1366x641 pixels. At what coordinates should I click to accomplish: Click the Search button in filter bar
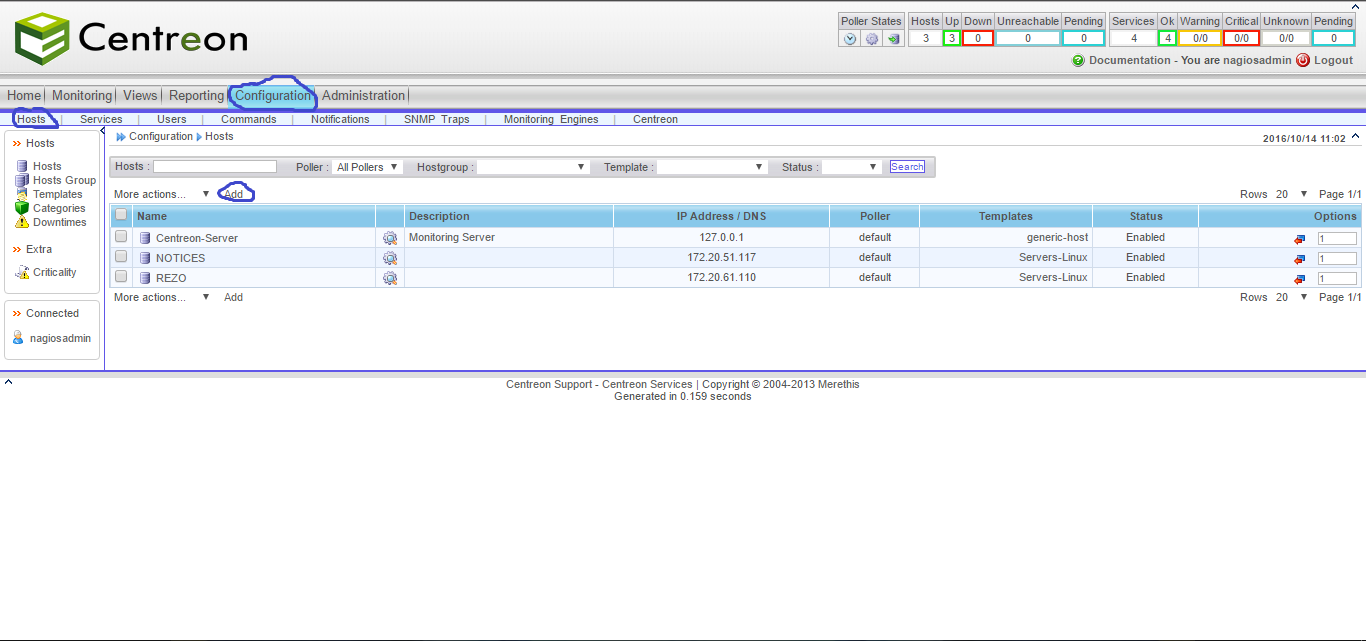(907, 167)
